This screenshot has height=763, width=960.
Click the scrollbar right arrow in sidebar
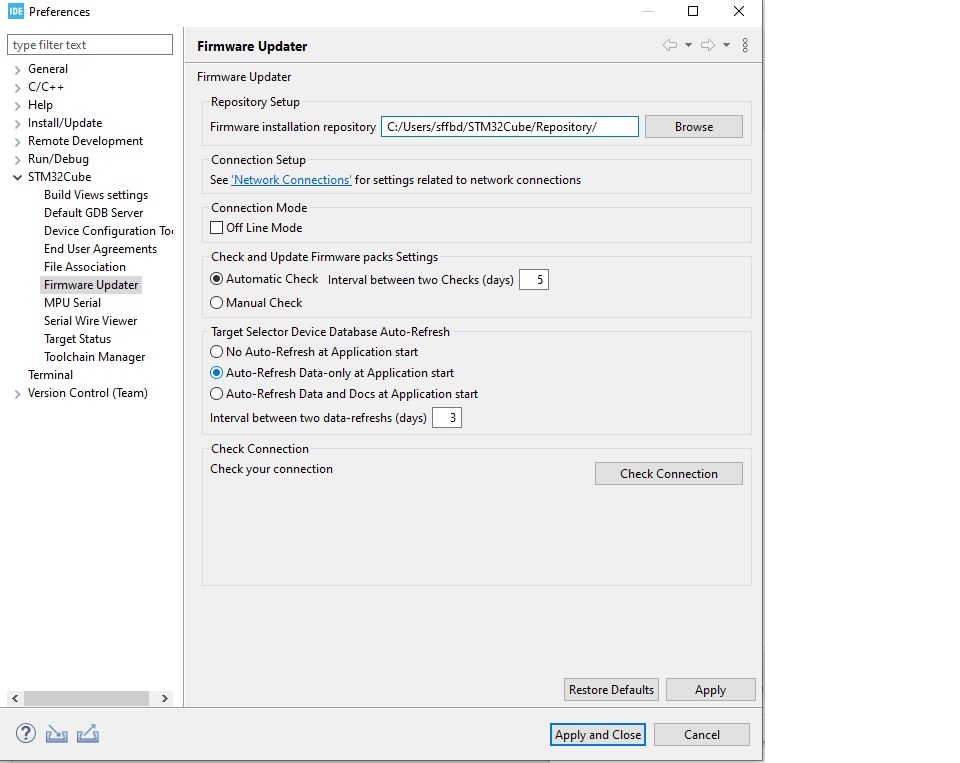coord(165,699)
